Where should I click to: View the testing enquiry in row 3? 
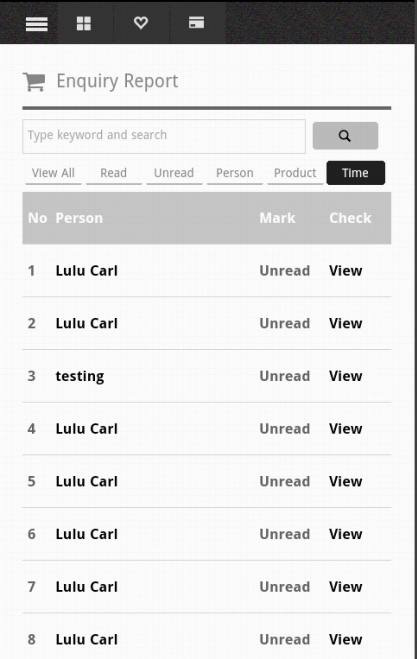[346, 376]
